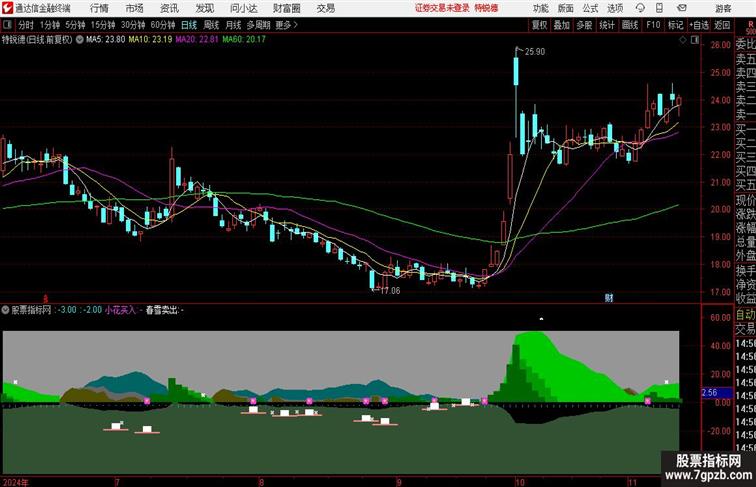Click the mobile phone icon in the top bar
This screenshot has width=756, height=487.
[x=659, y=8]
